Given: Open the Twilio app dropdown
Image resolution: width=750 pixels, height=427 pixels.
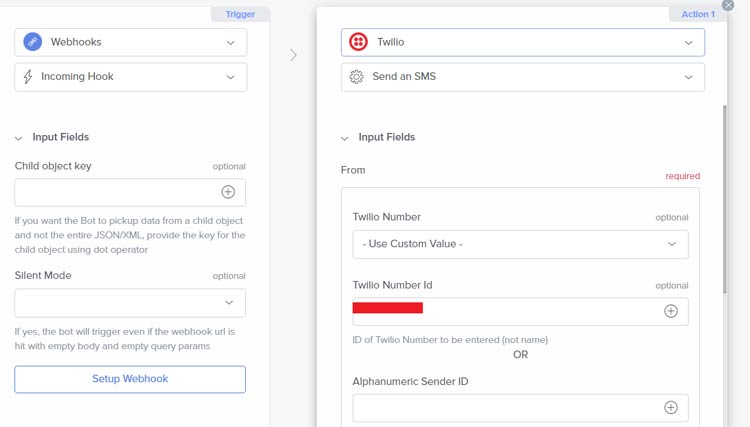Looking at the screenshot, I should click(x=523, y=42).
